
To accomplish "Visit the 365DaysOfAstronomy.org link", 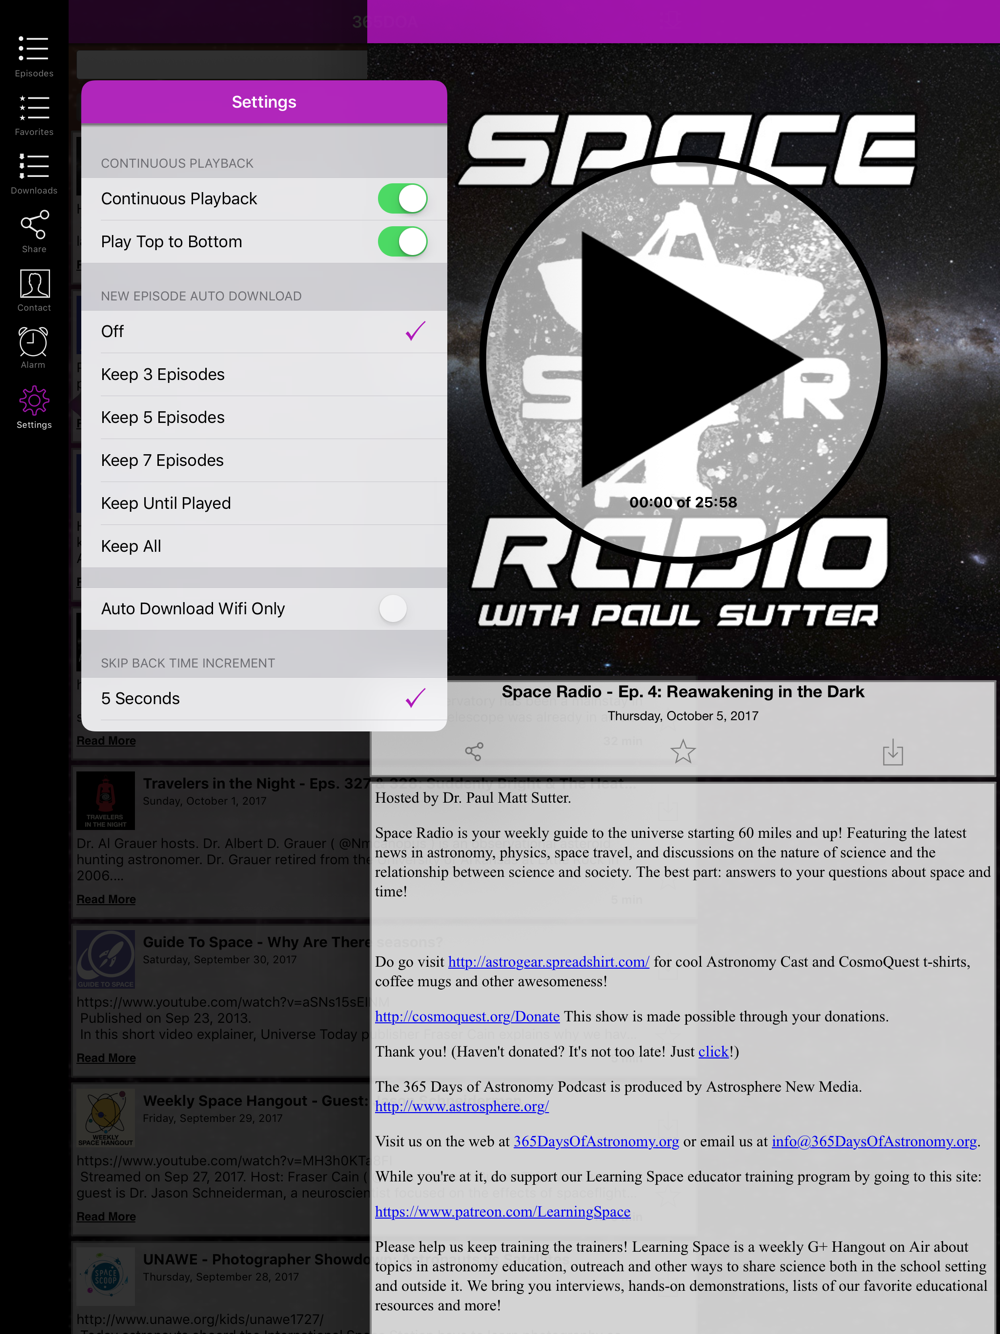I will coord(596,1142).
